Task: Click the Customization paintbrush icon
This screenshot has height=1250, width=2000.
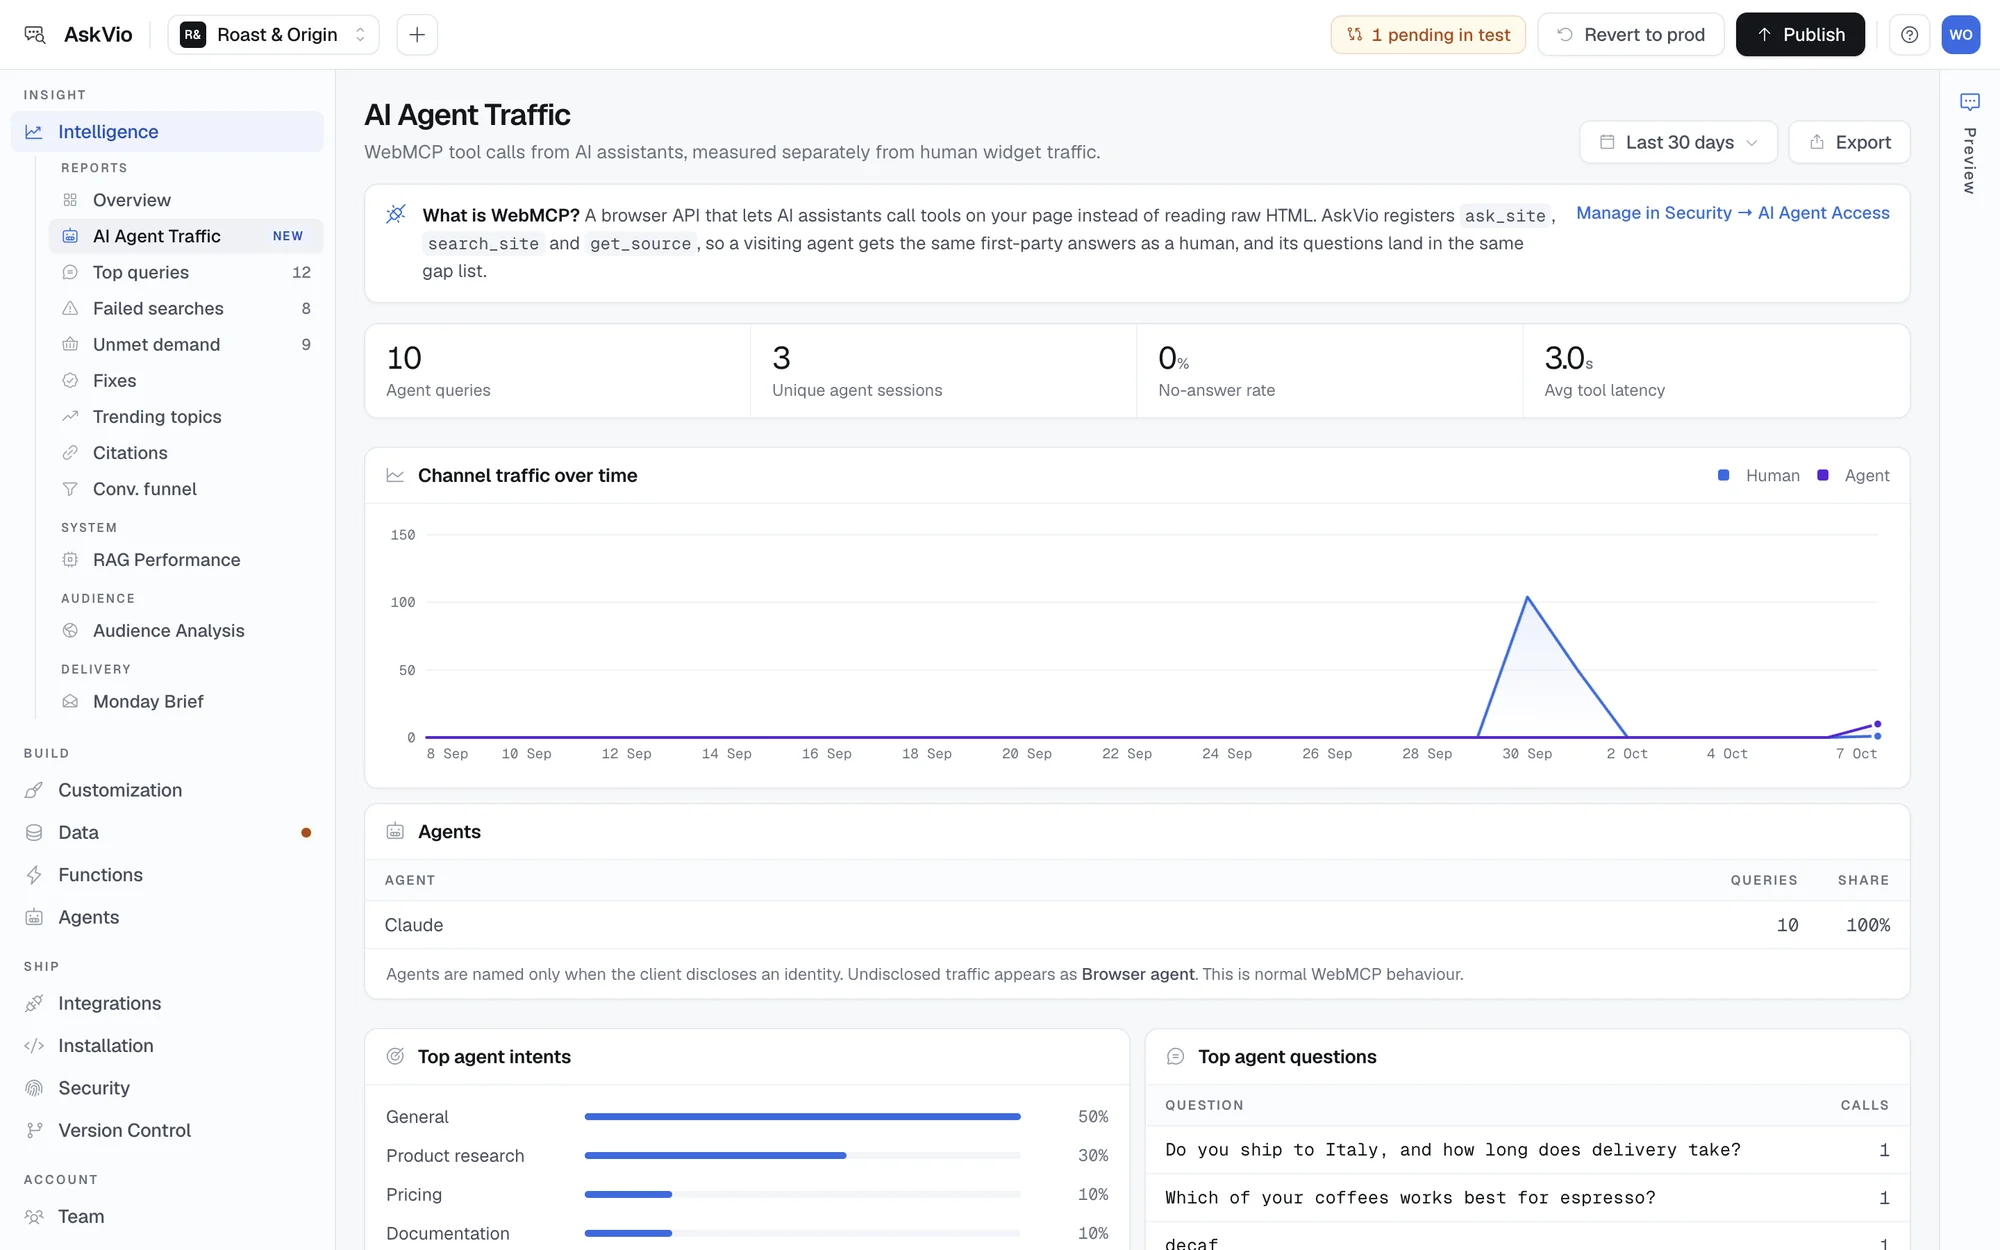Action: (34, 790)
